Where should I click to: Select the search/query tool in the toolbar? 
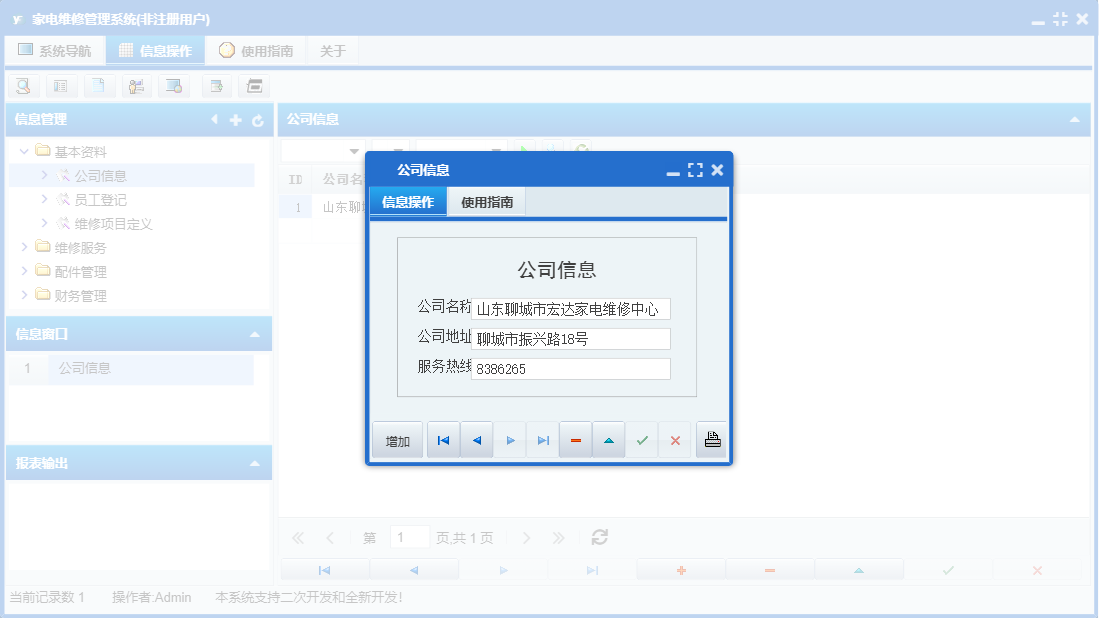22,86
